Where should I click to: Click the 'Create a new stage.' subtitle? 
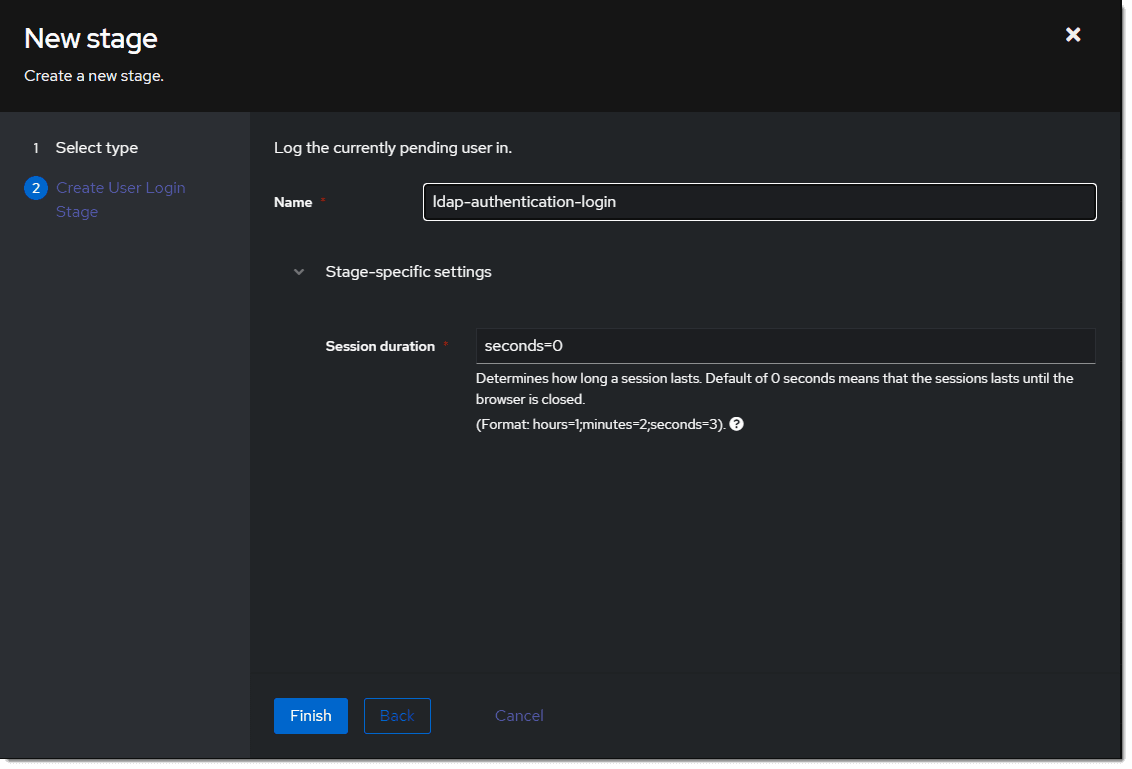tap(94, 76)
